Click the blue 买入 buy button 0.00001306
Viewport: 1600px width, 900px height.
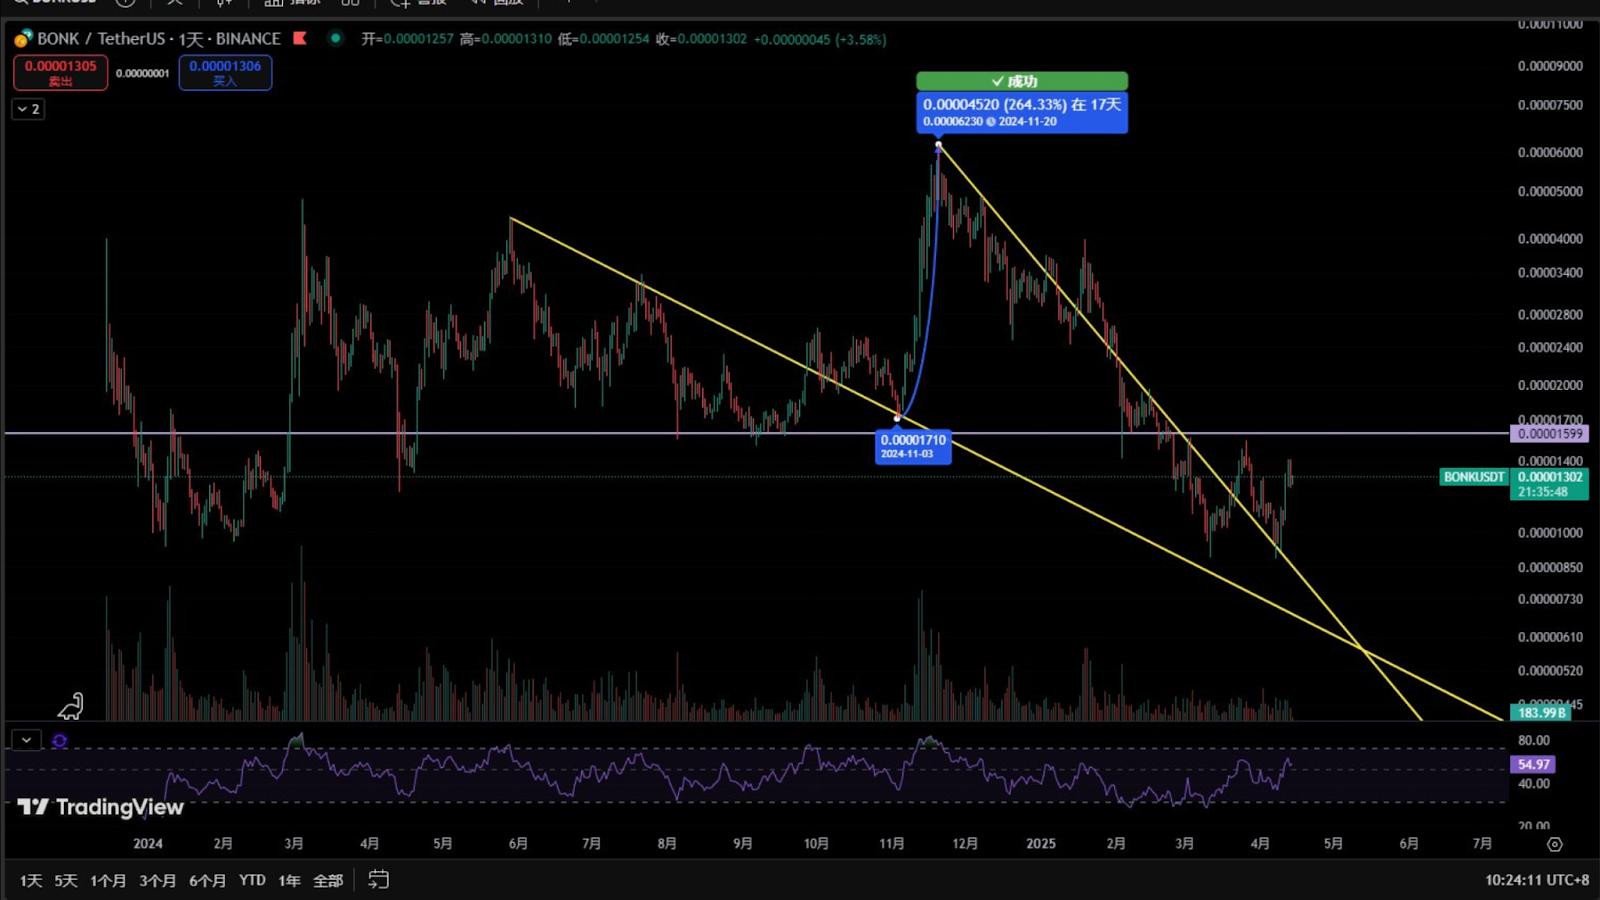point(225,72)
